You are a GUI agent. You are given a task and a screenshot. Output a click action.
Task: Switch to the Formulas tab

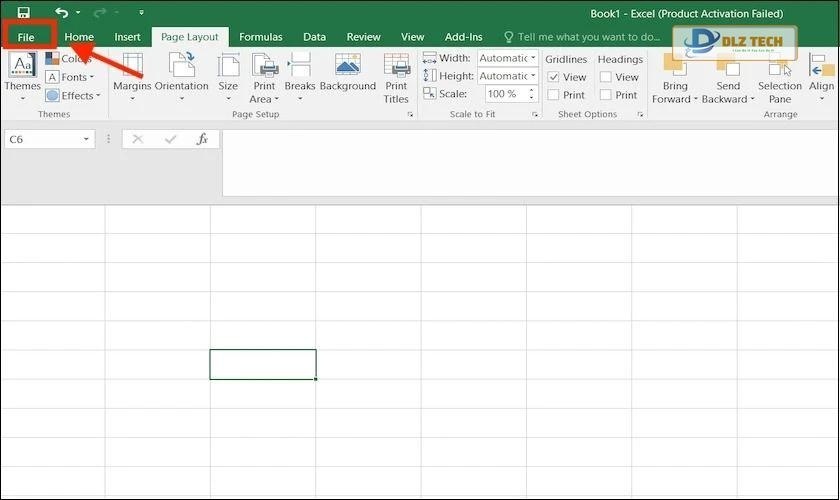coord(260,37)
